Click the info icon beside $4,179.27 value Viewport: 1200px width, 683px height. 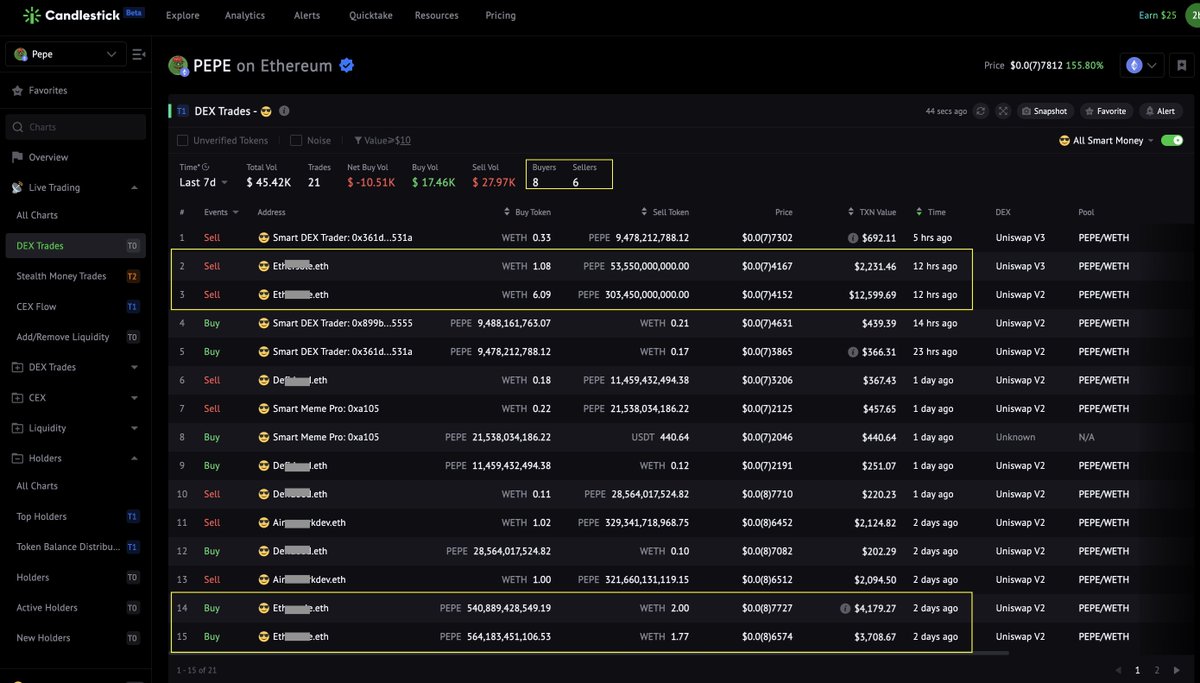pyautogui.click(x=846, y=608)
